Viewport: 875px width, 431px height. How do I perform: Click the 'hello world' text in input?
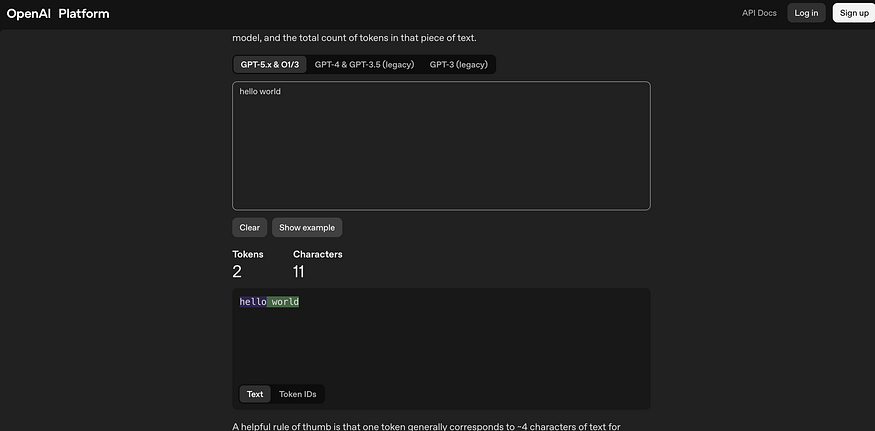point(260,92)
